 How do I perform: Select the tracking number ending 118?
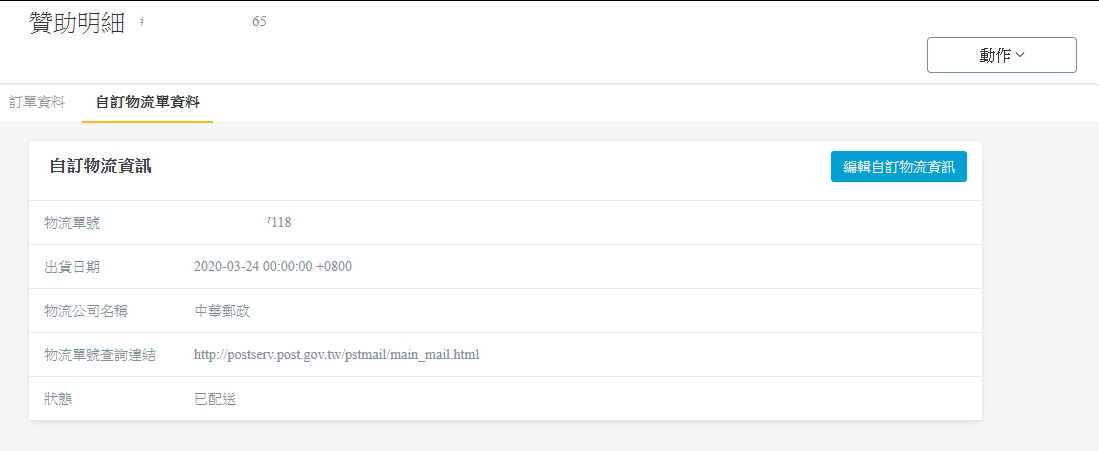pyautogui.click(x=279, y=223)
